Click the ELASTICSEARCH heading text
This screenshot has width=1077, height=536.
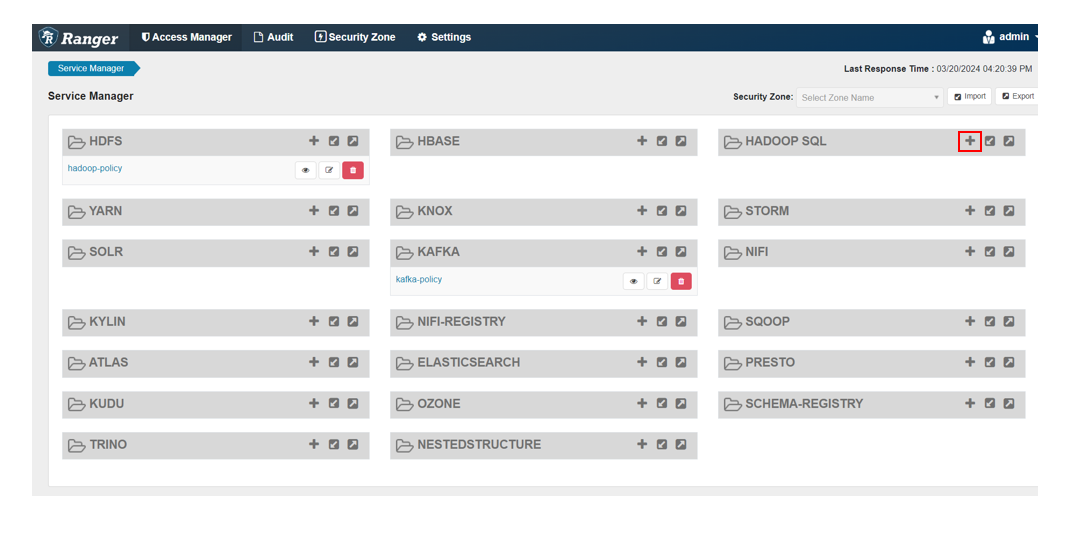[468, 362]
